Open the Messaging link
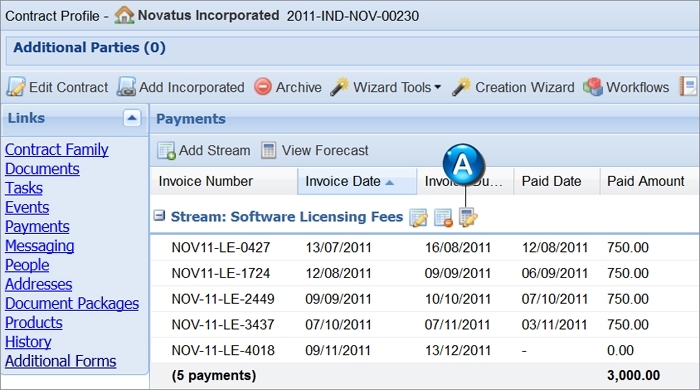 pos(40,245)
